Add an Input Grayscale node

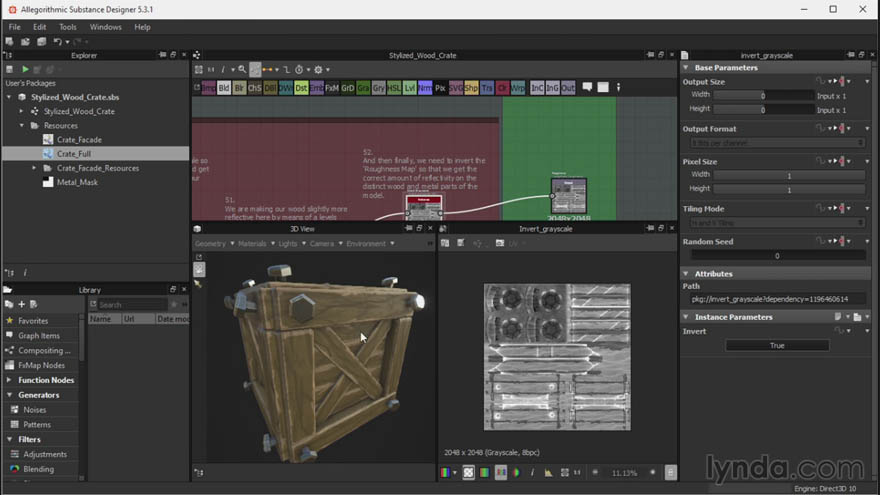tap(553, 88)
